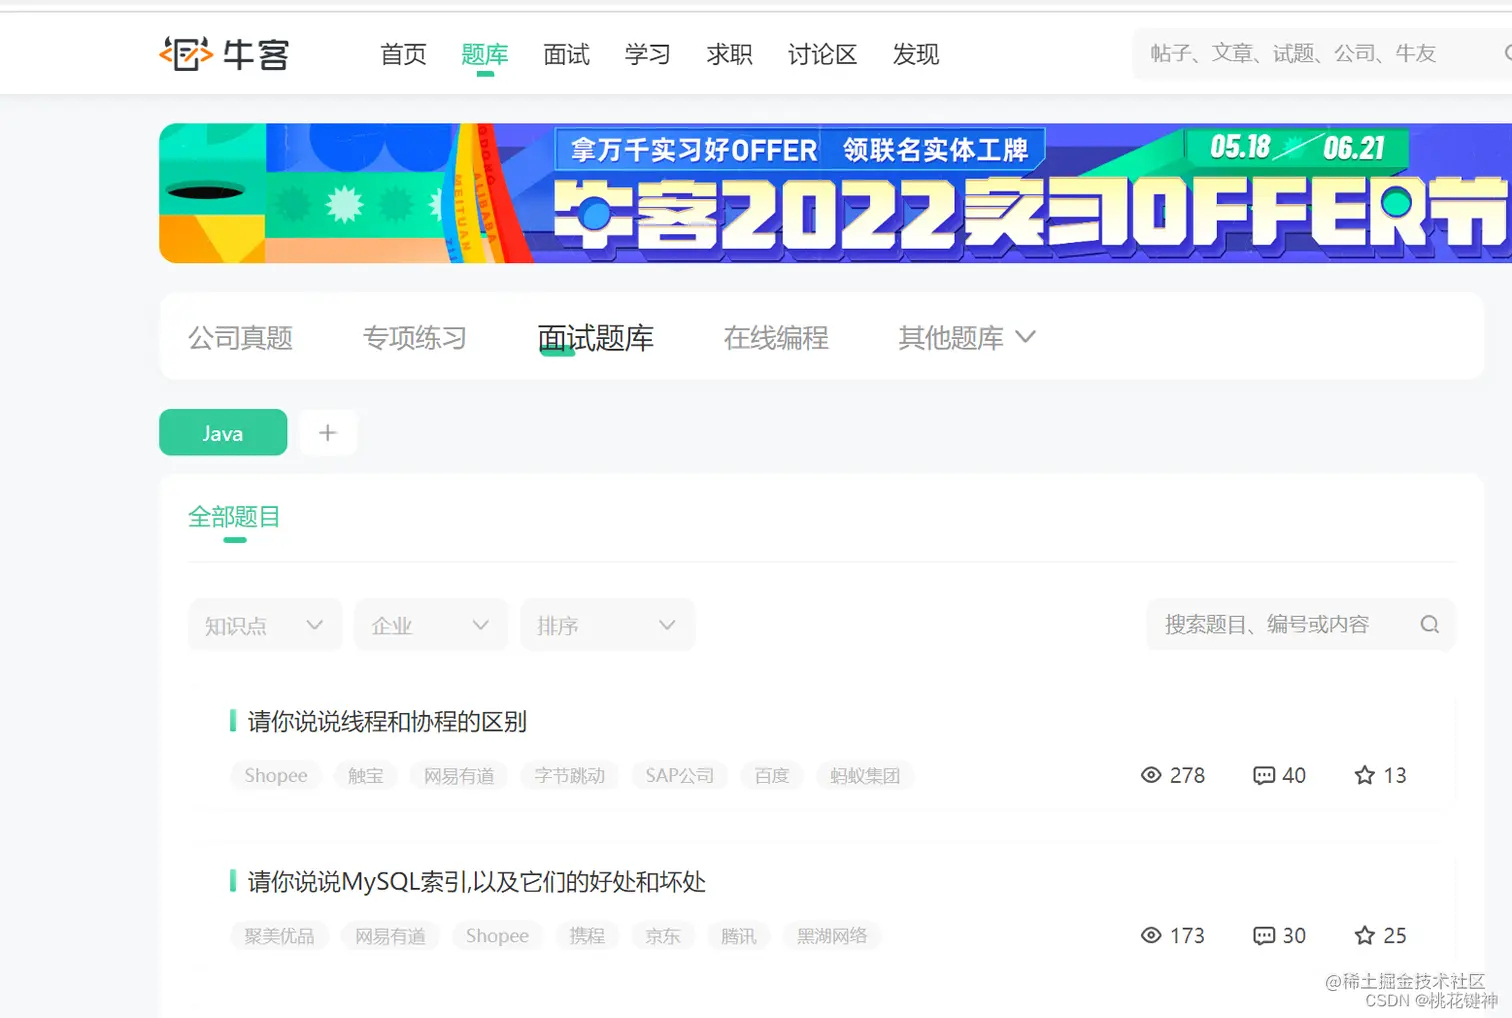Open the question about 线程和协程的区别
Image resolution: width=1512 pixels, height=1018 pixels.
point(387,721)
